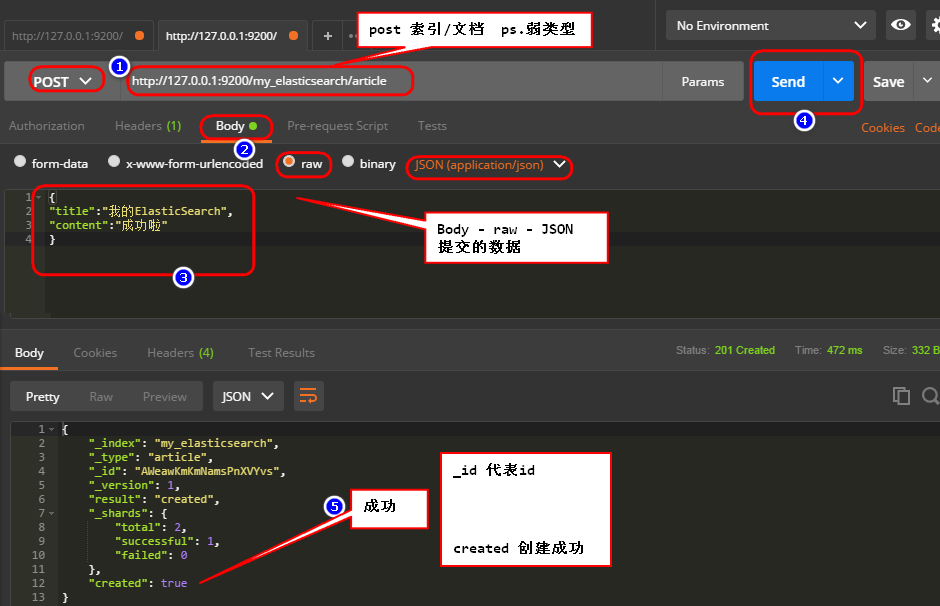Click the 472 ms time value

click(845, 350)
